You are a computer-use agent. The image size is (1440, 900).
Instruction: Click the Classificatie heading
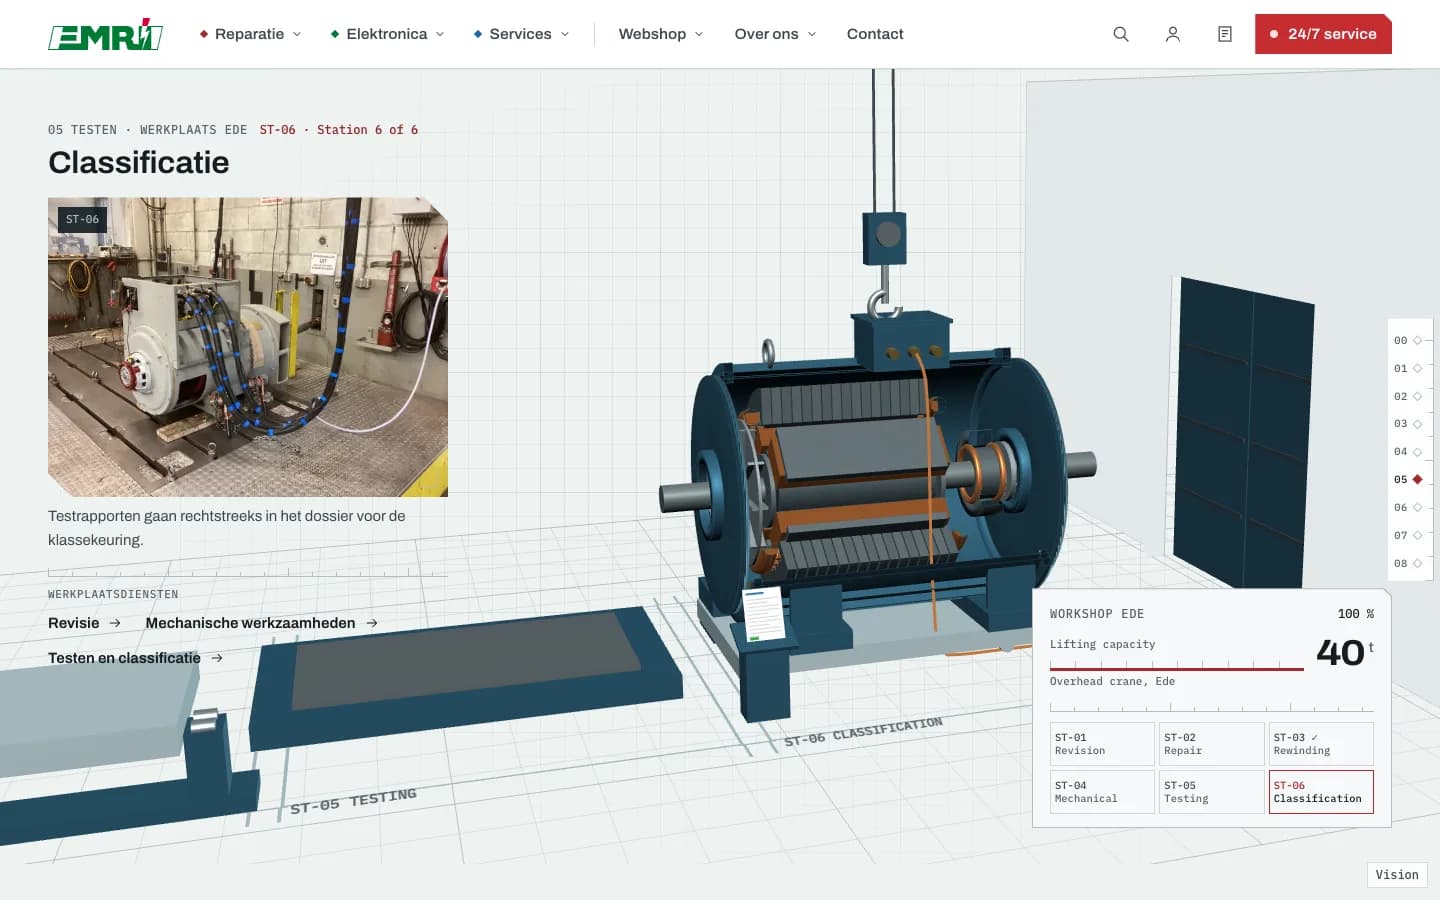click(139, 162)
